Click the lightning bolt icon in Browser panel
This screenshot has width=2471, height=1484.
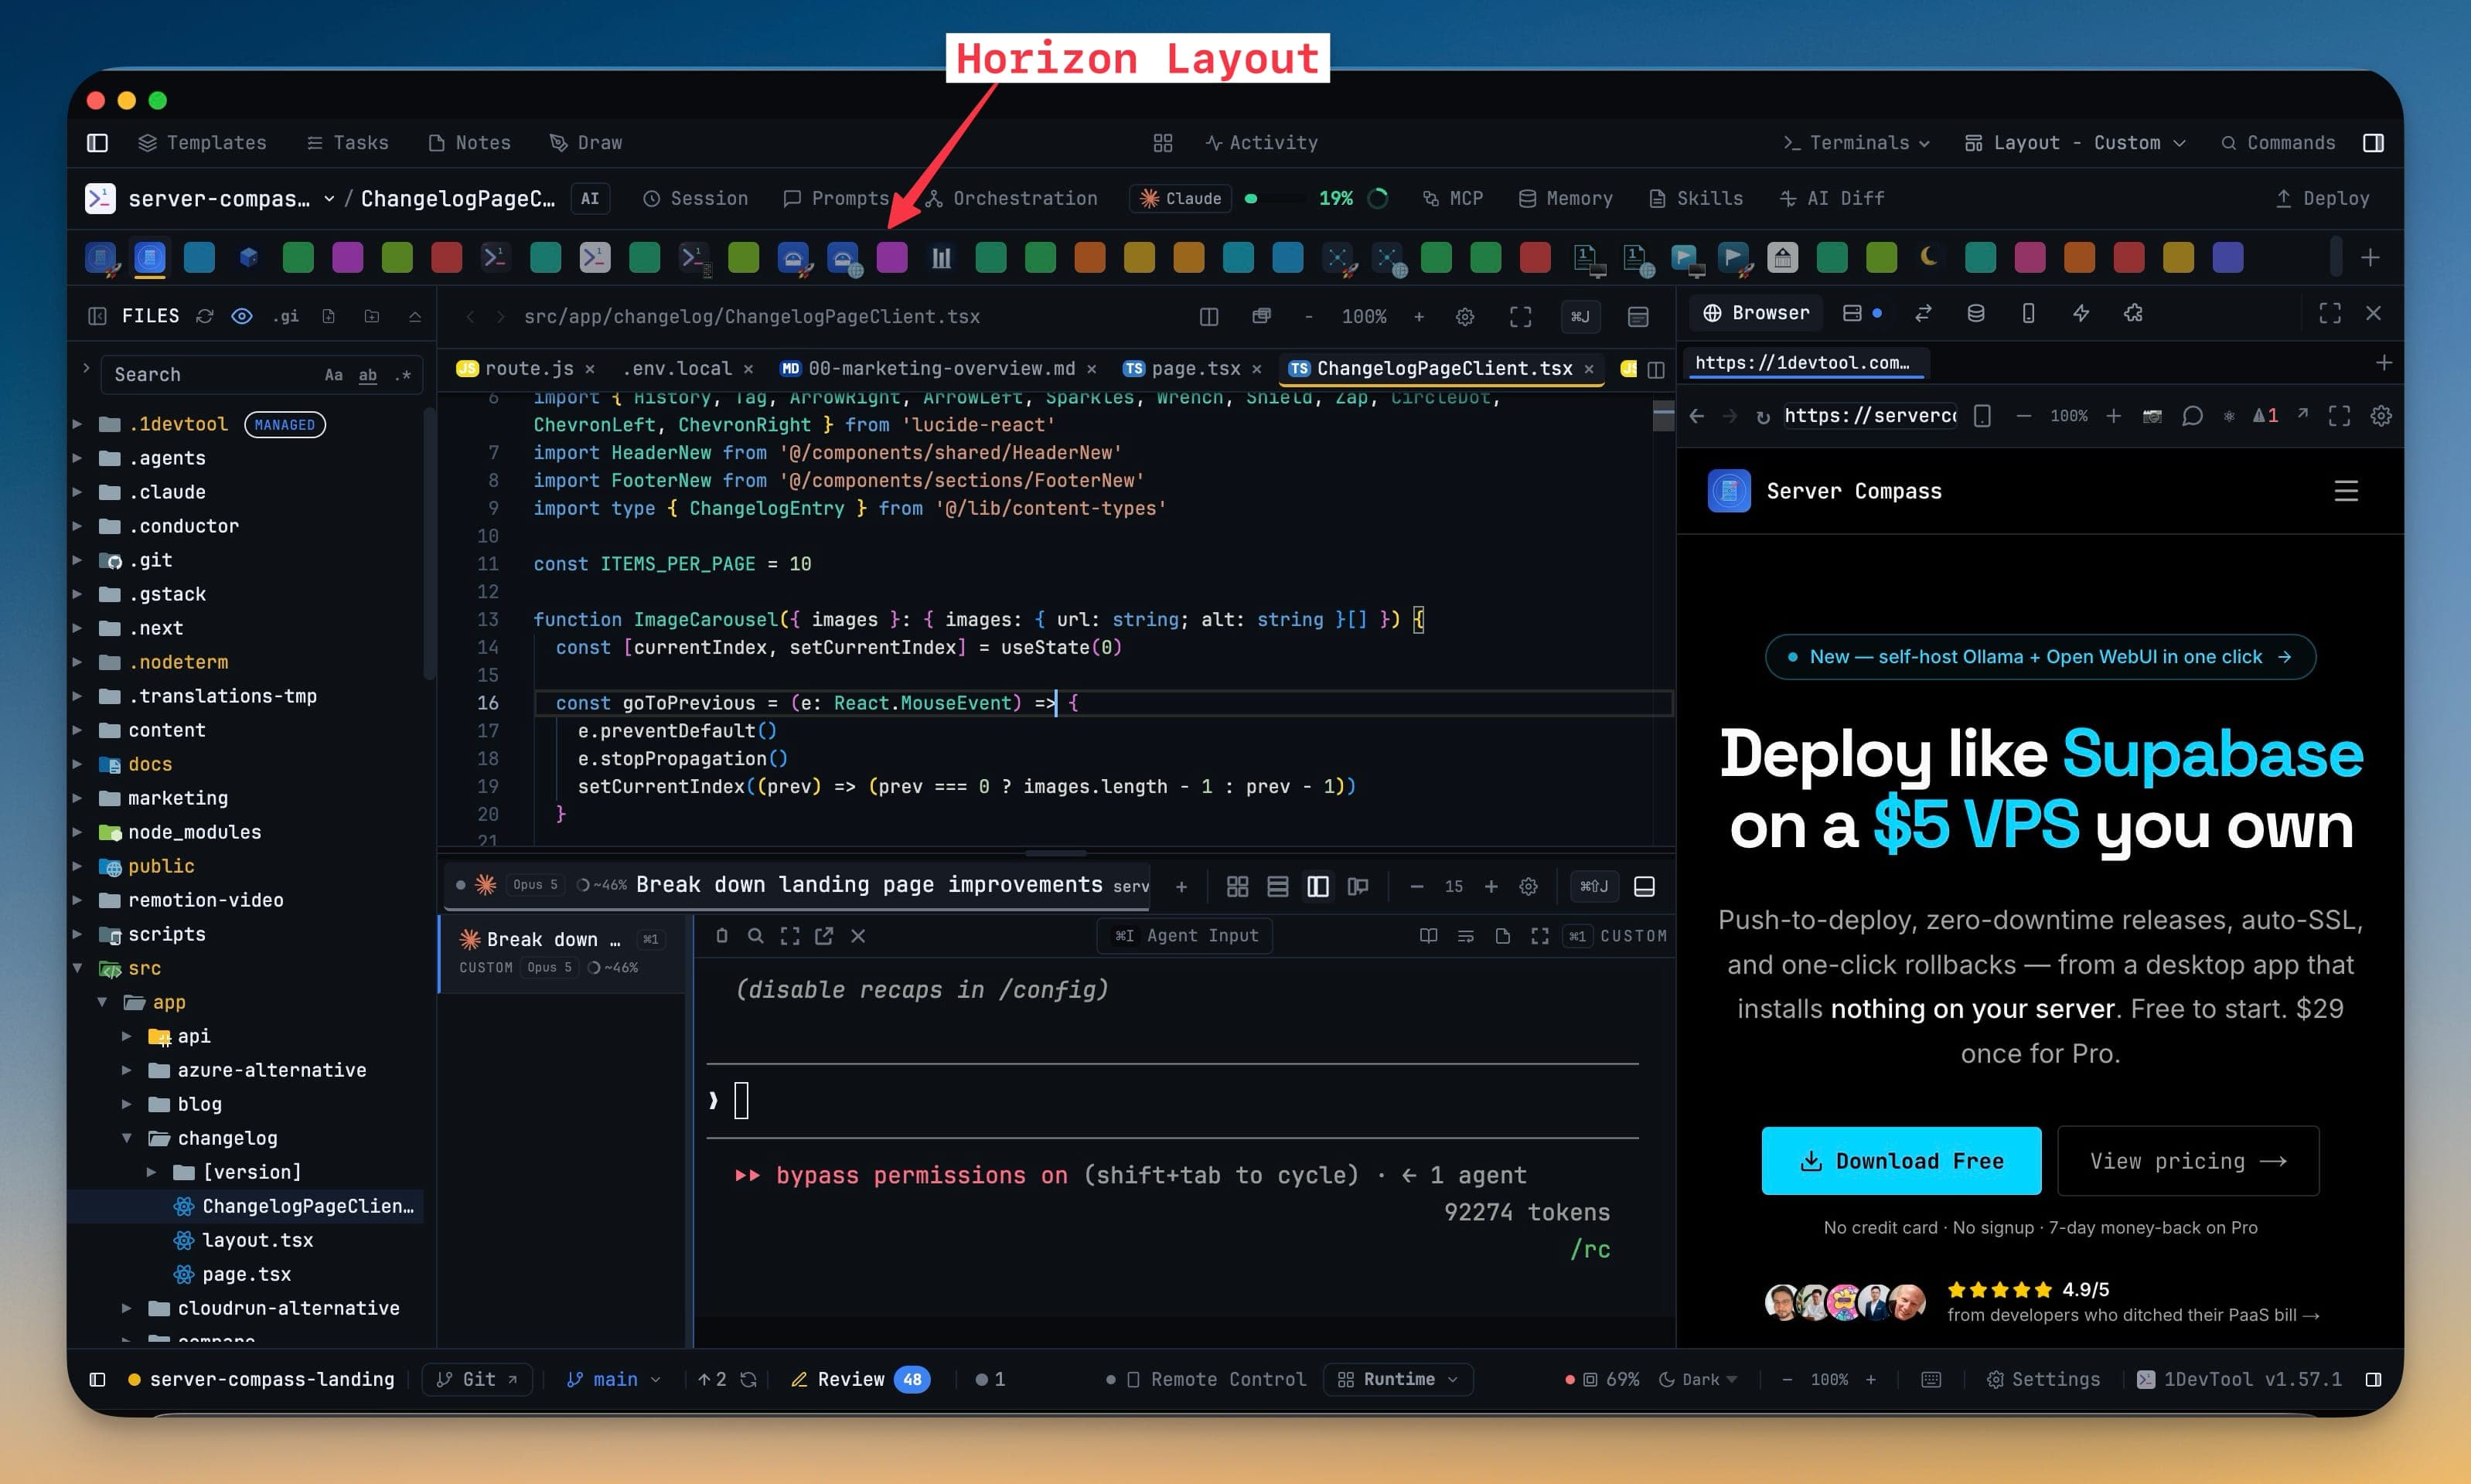2081,313
